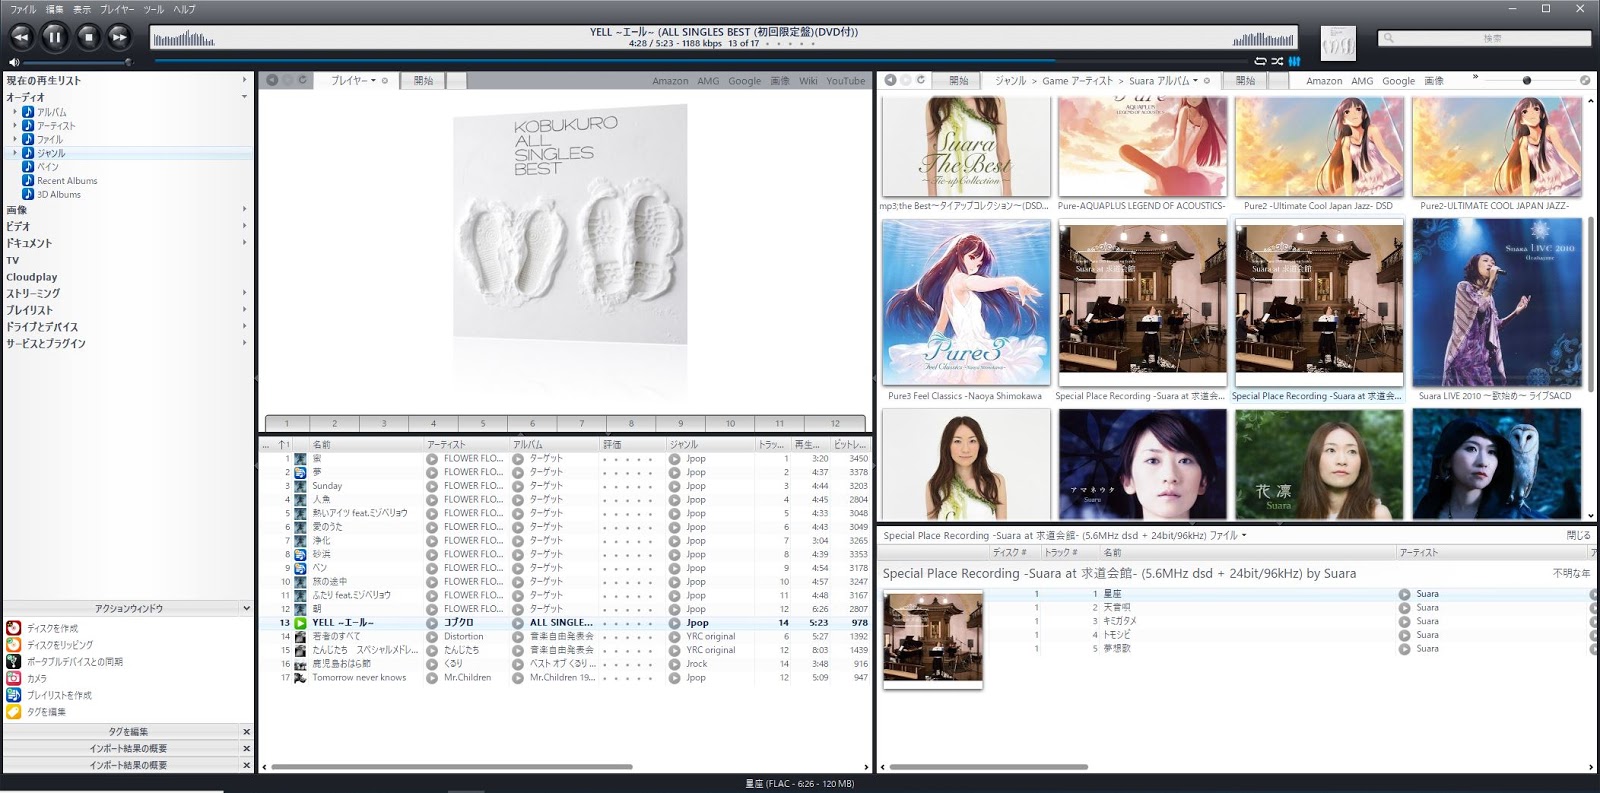Viewport: 1600px width, 793px height.
Task: Click the previous track (rewind) button
Action: [22, 38]
